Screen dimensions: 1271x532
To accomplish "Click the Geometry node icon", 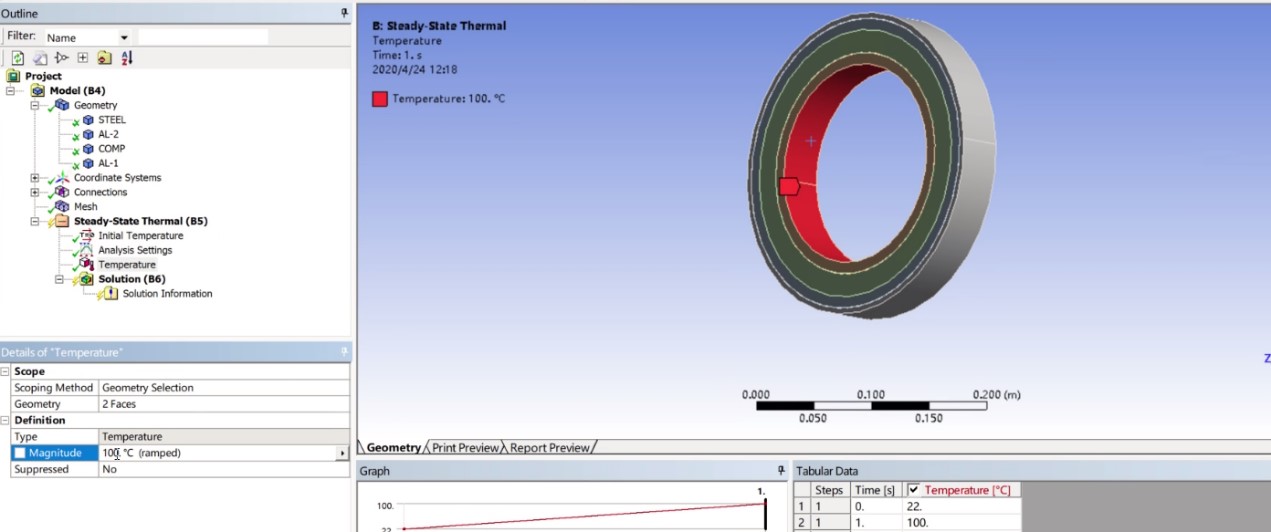I will (x=63, y=105).
